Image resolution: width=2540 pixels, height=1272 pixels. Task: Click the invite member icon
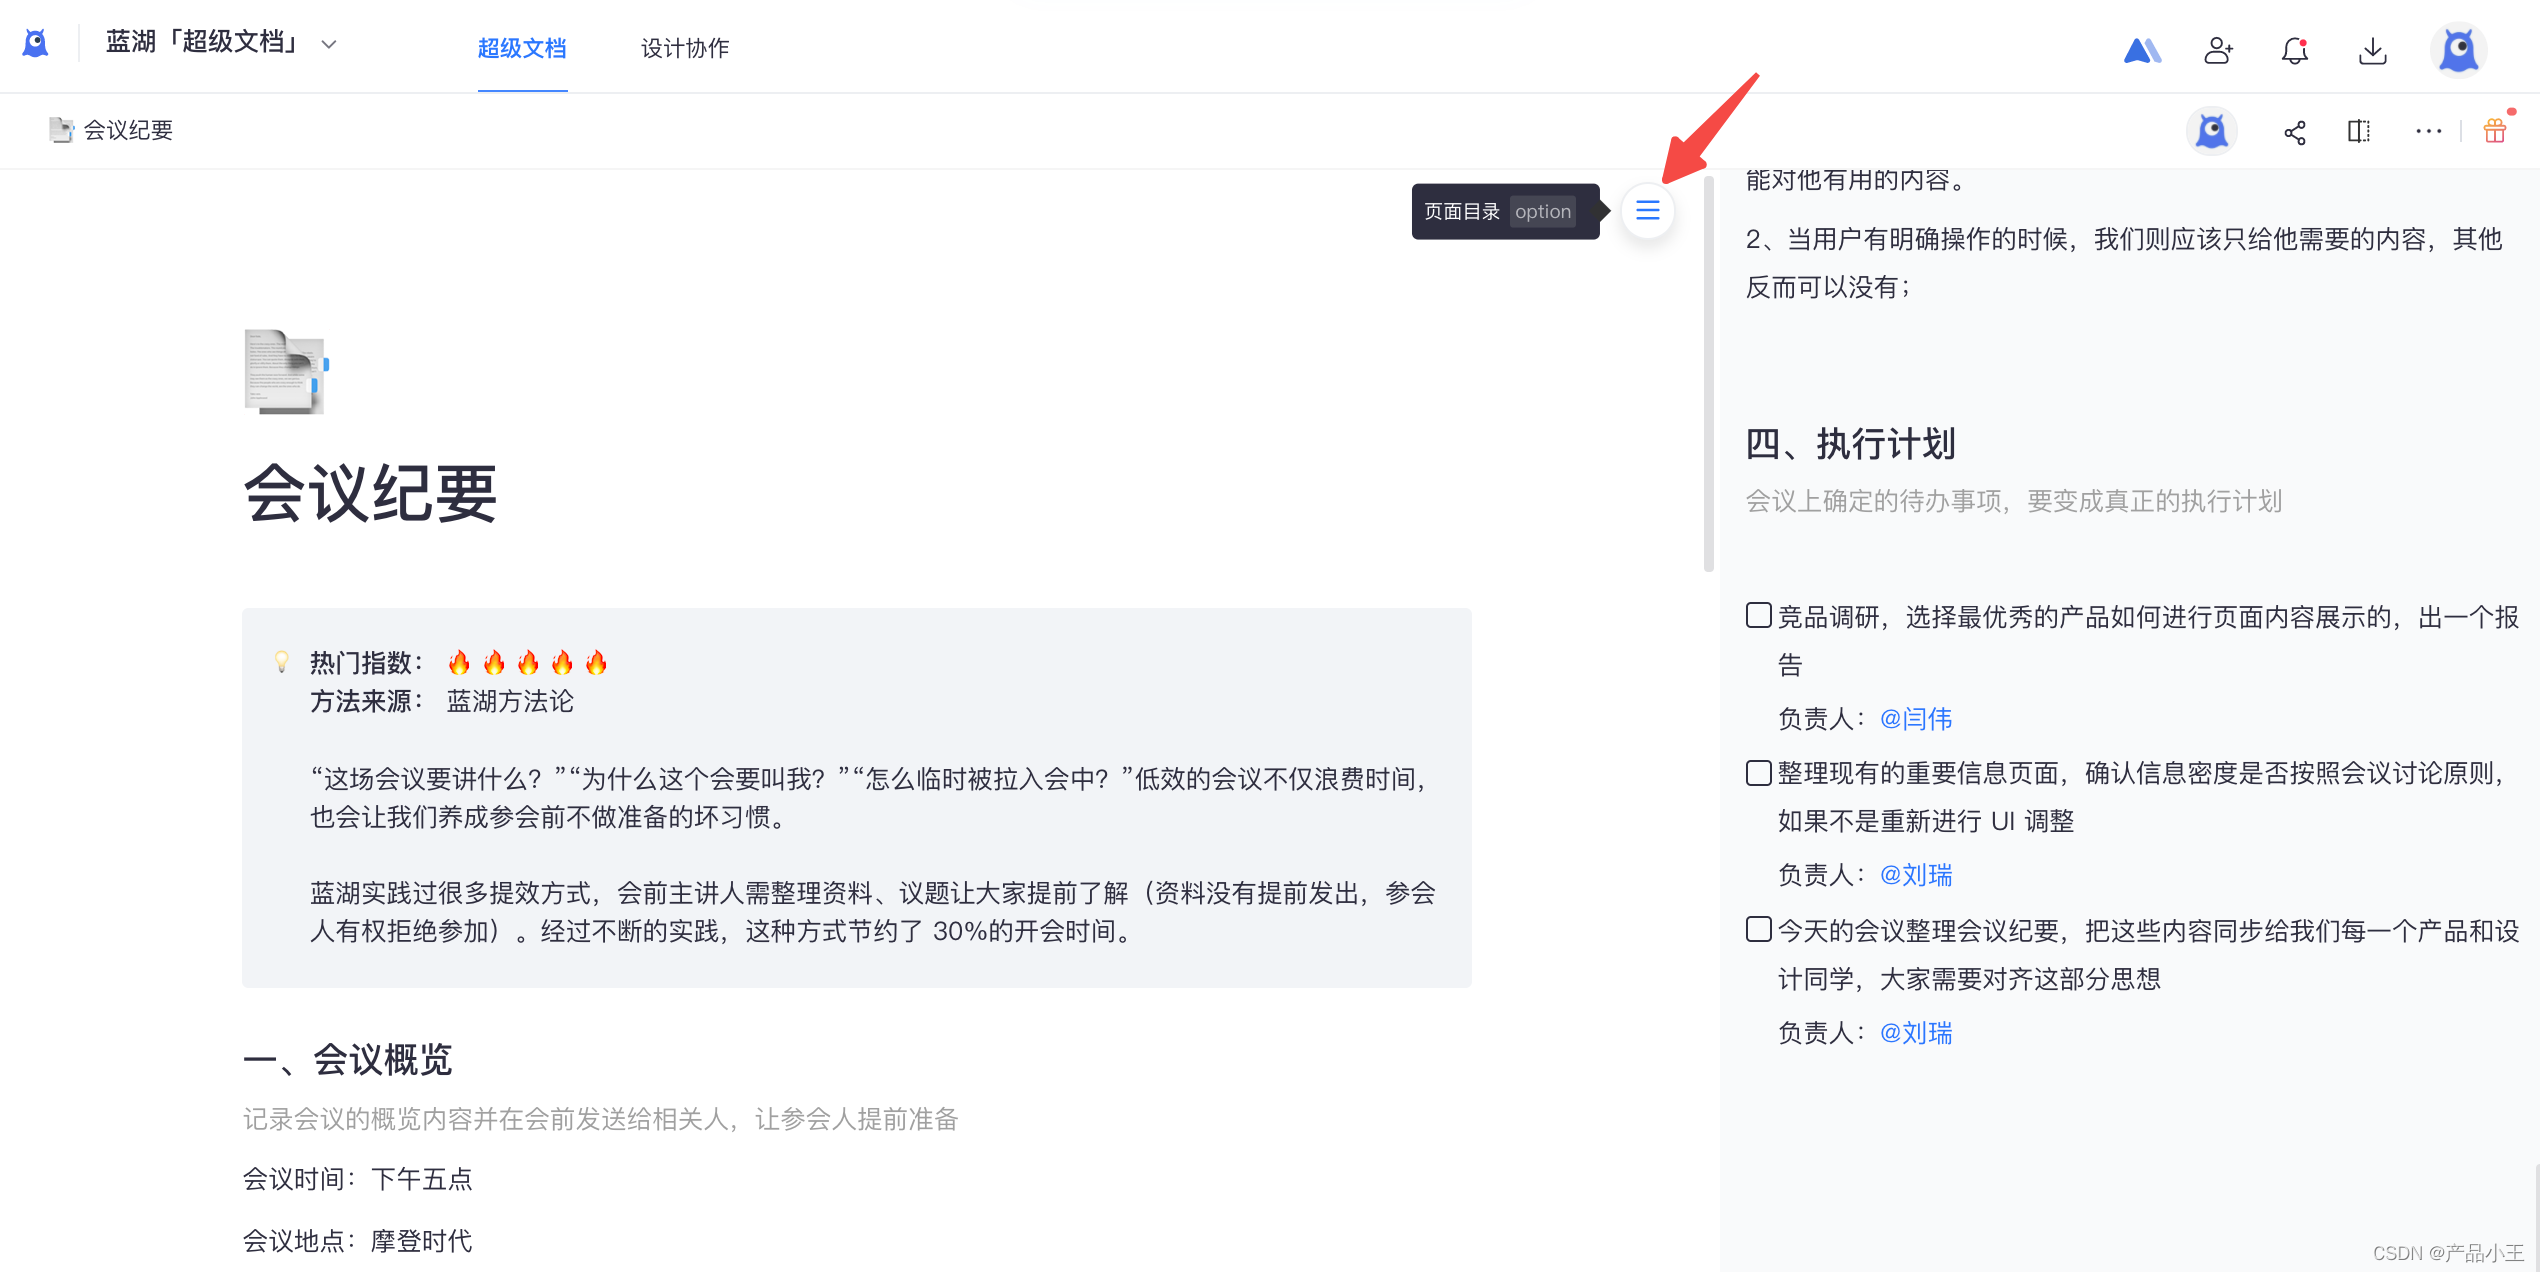[2218, 50]
